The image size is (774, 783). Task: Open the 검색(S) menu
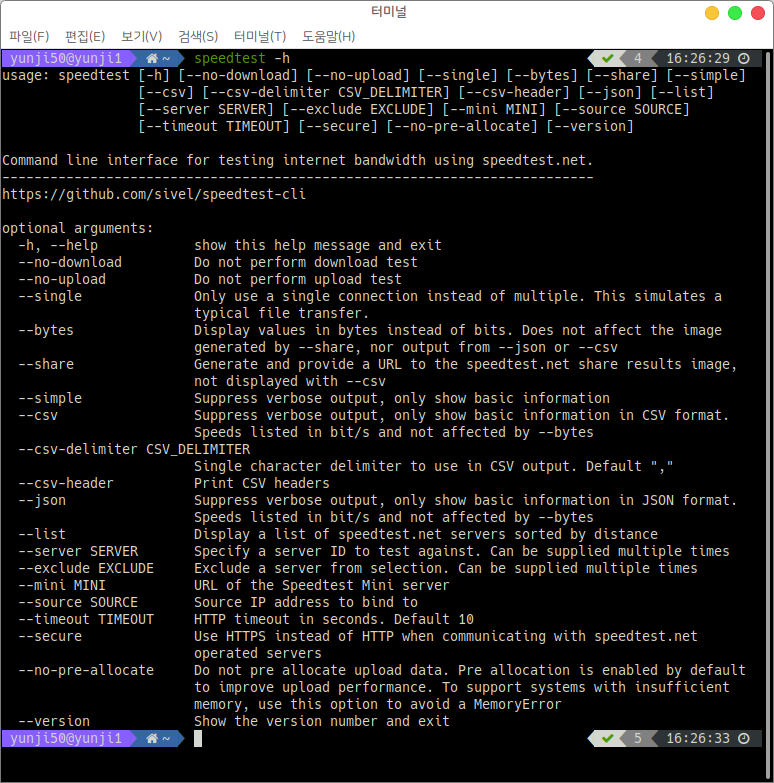pos(198,37)
